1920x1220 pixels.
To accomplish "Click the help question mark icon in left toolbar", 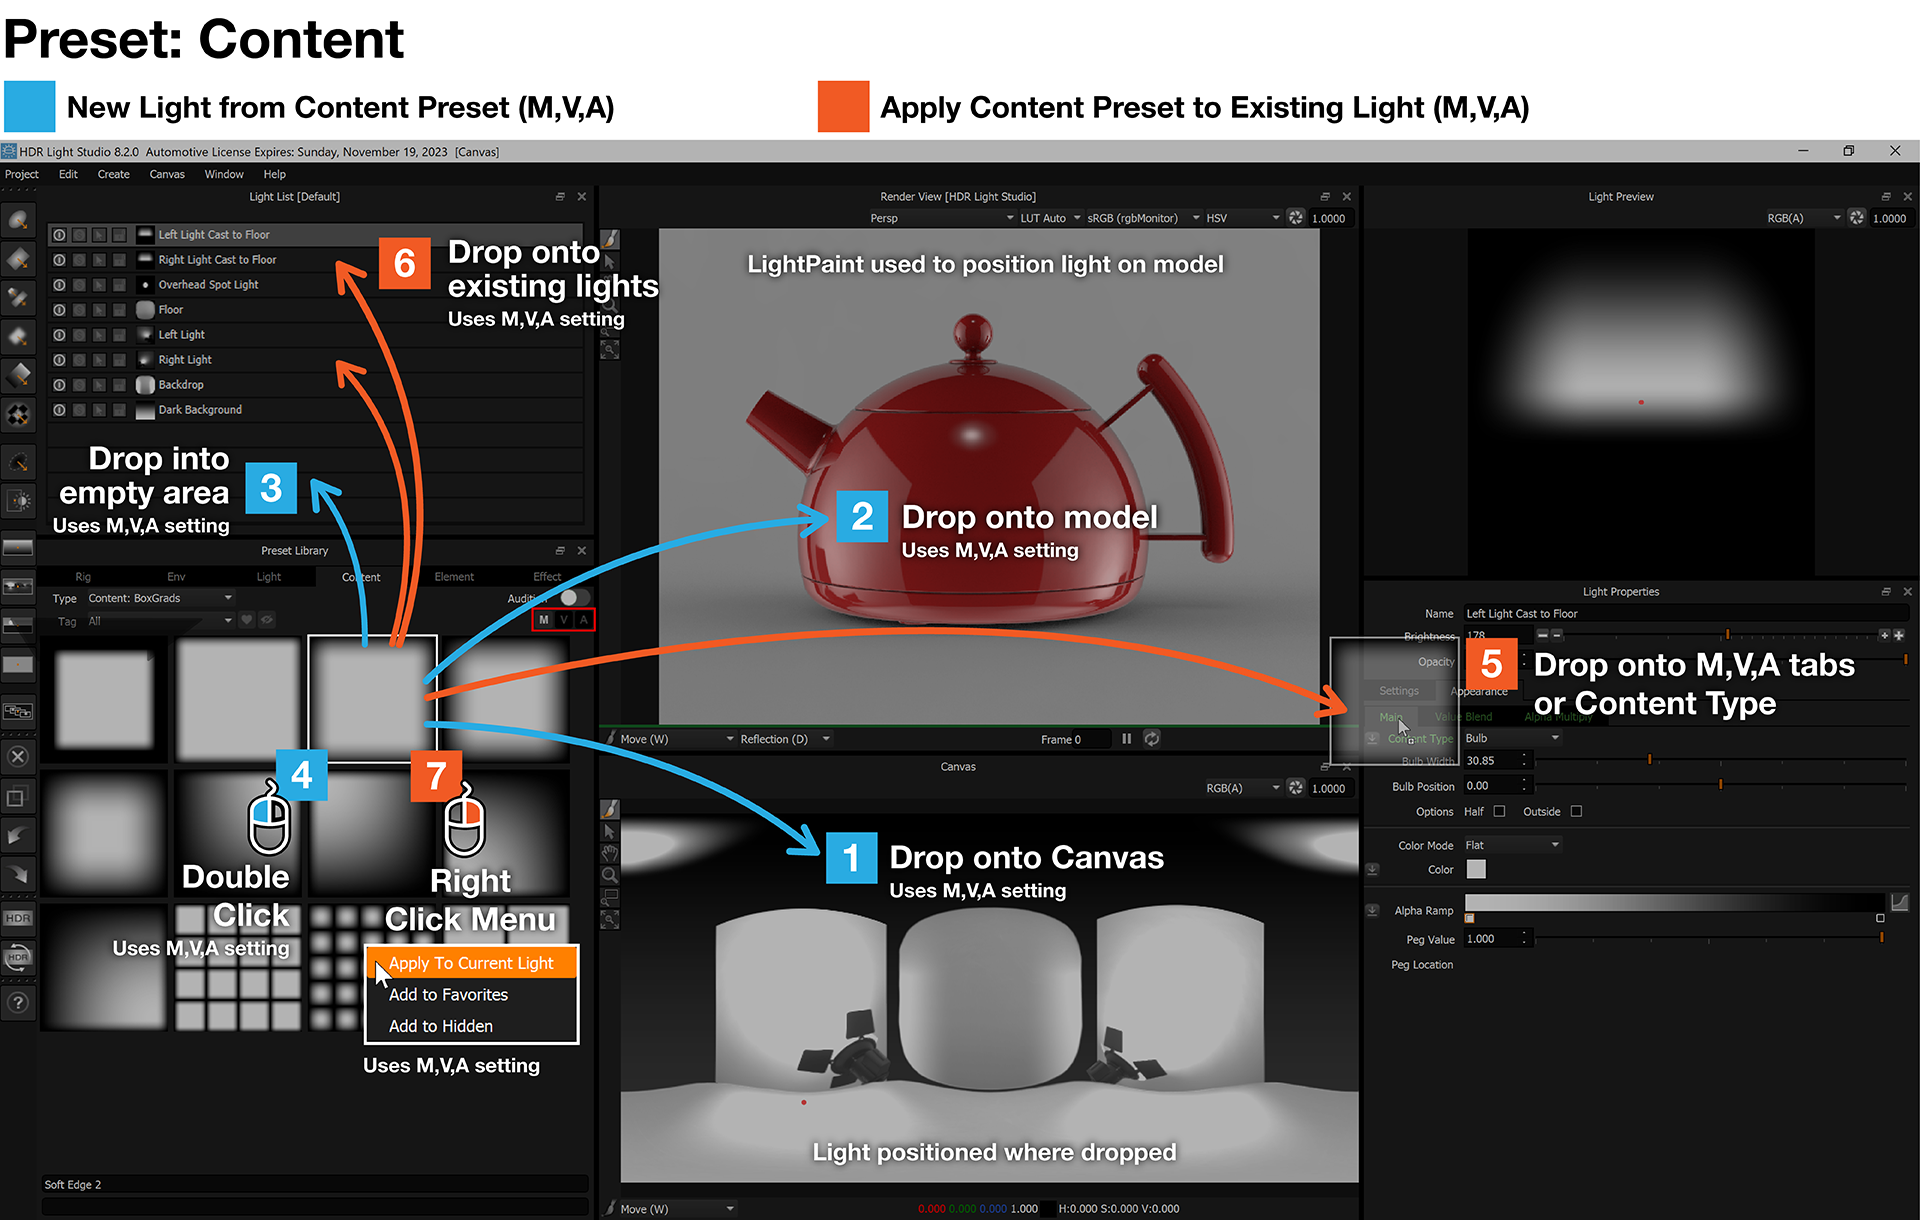I will (18, 1002).
